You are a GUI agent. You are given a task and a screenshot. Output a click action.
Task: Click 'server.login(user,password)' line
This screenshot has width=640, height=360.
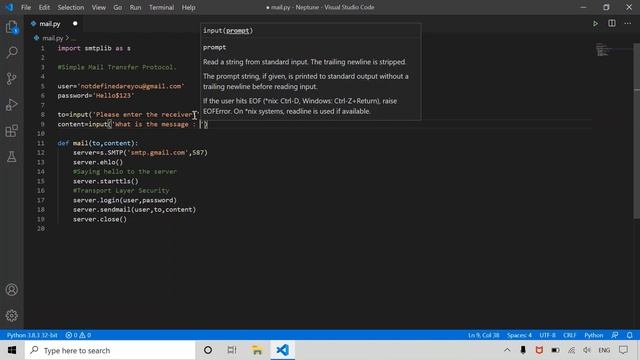[x=125, y=200]
